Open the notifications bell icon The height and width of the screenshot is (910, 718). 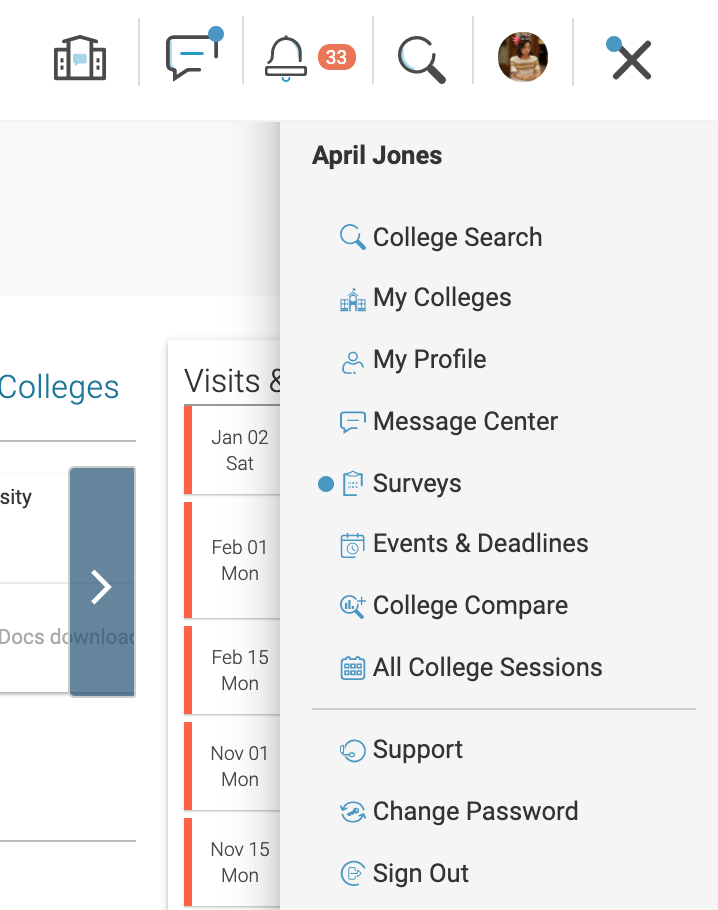pyautogui.click(x=286, y=58)
